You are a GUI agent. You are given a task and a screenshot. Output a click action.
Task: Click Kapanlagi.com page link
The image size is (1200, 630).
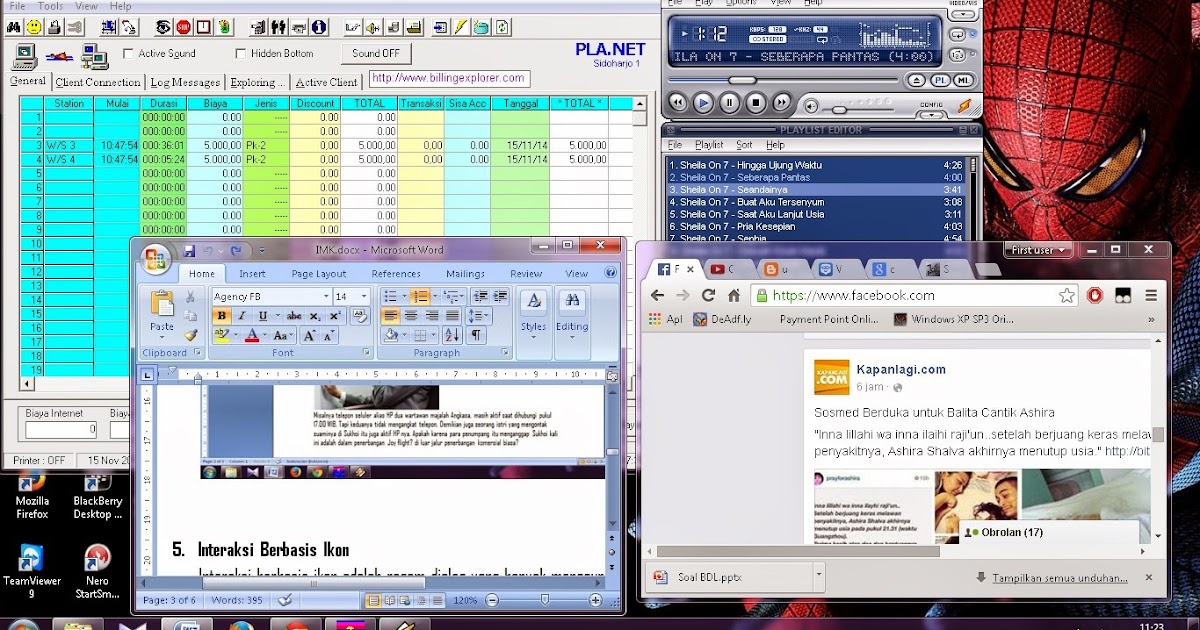coord(901,369)
